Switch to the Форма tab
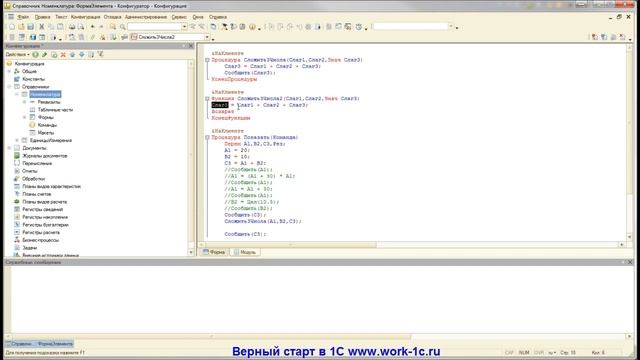 pos(214,252)
